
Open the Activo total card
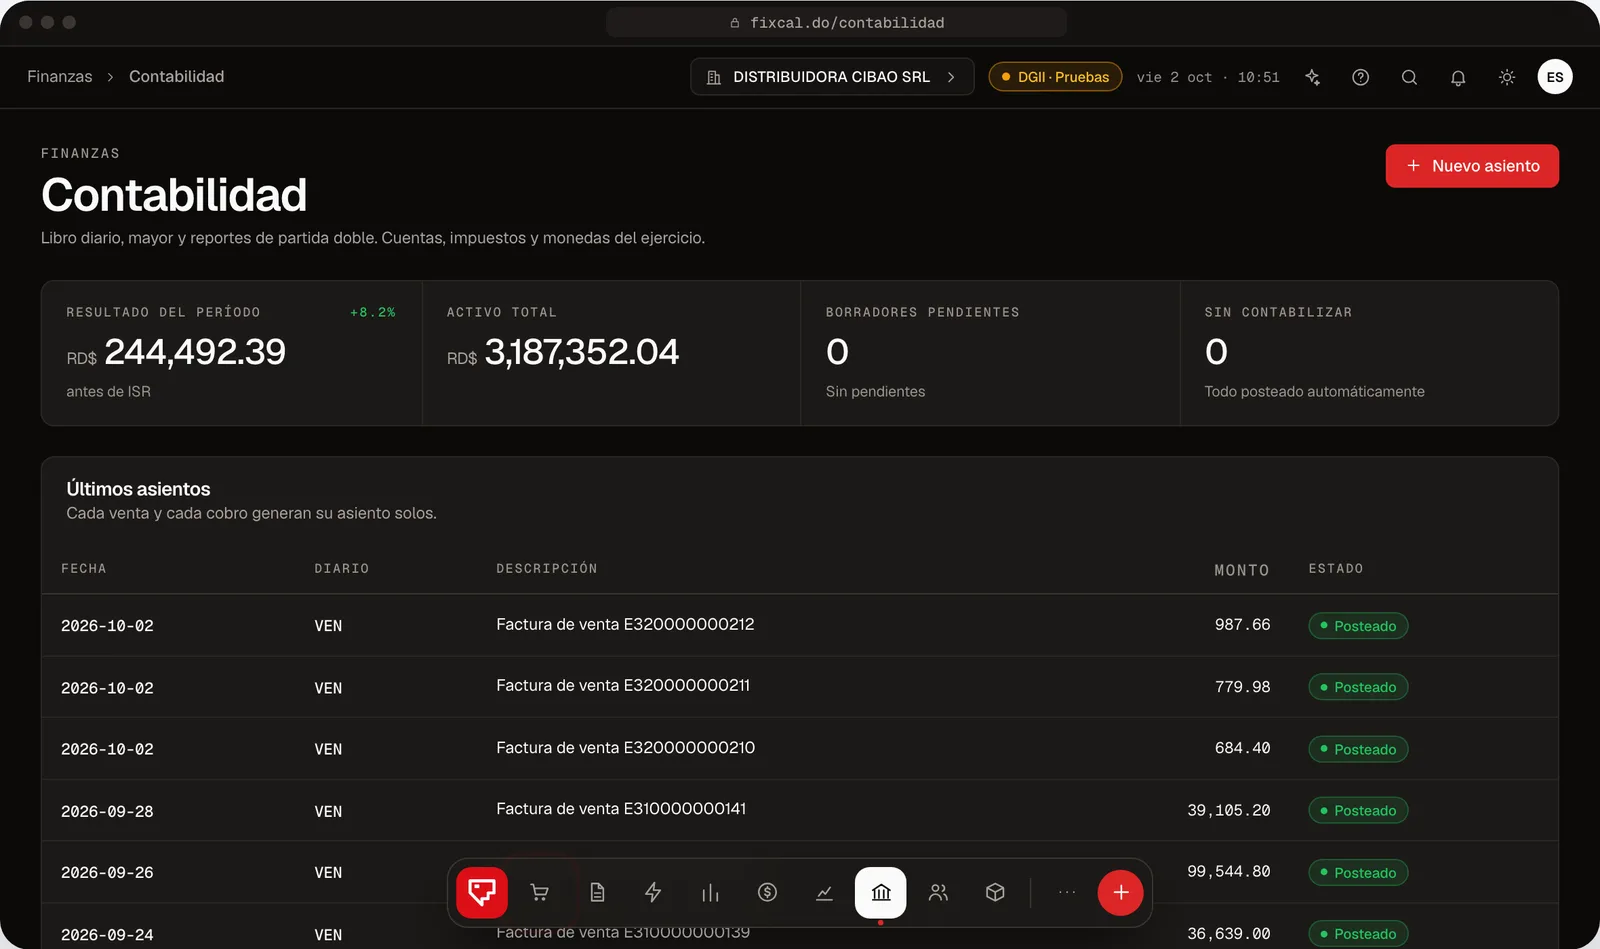point(612,353)
